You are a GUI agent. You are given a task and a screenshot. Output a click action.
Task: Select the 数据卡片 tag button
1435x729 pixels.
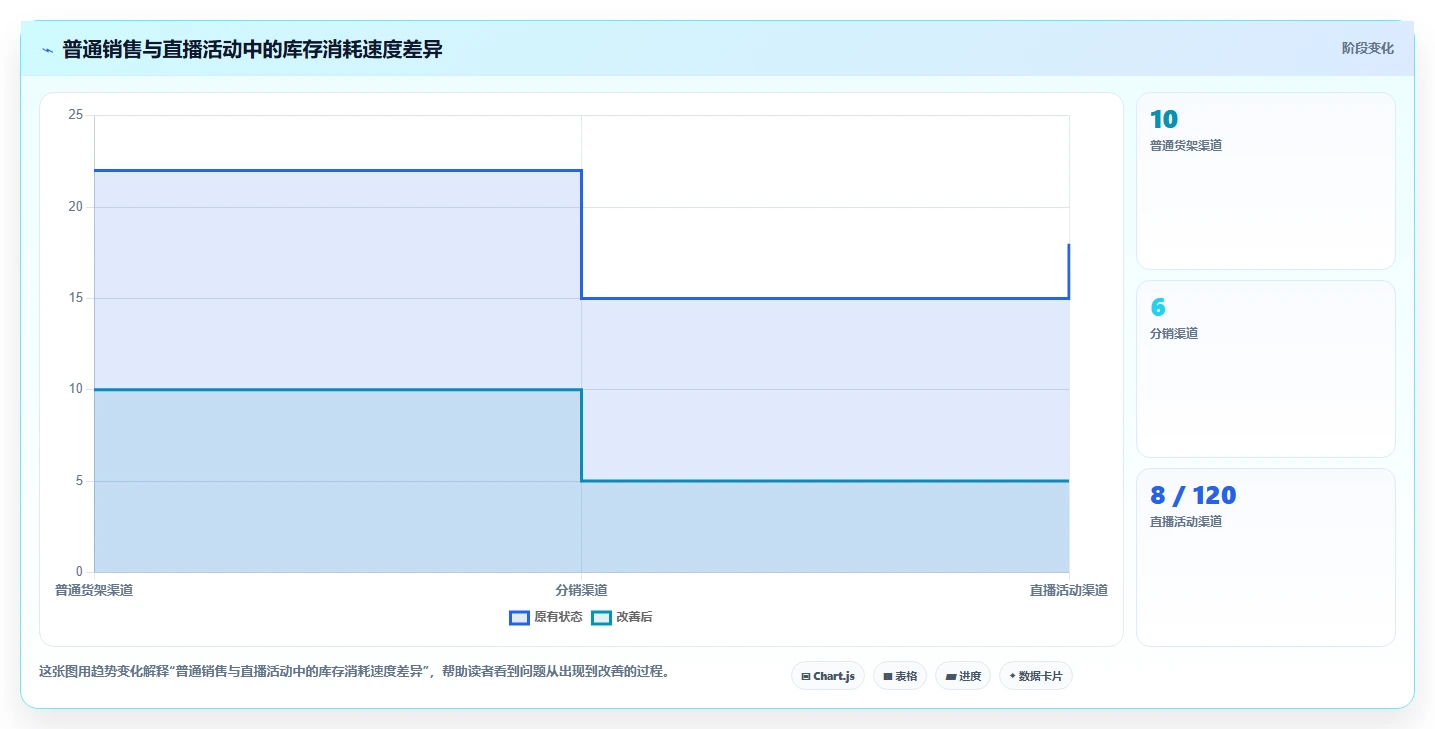[x=1036, y=676]
